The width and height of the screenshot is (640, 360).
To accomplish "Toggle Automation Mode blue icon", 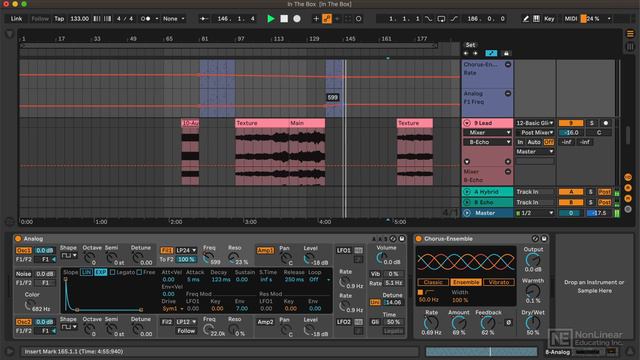I will click(491, 53).
